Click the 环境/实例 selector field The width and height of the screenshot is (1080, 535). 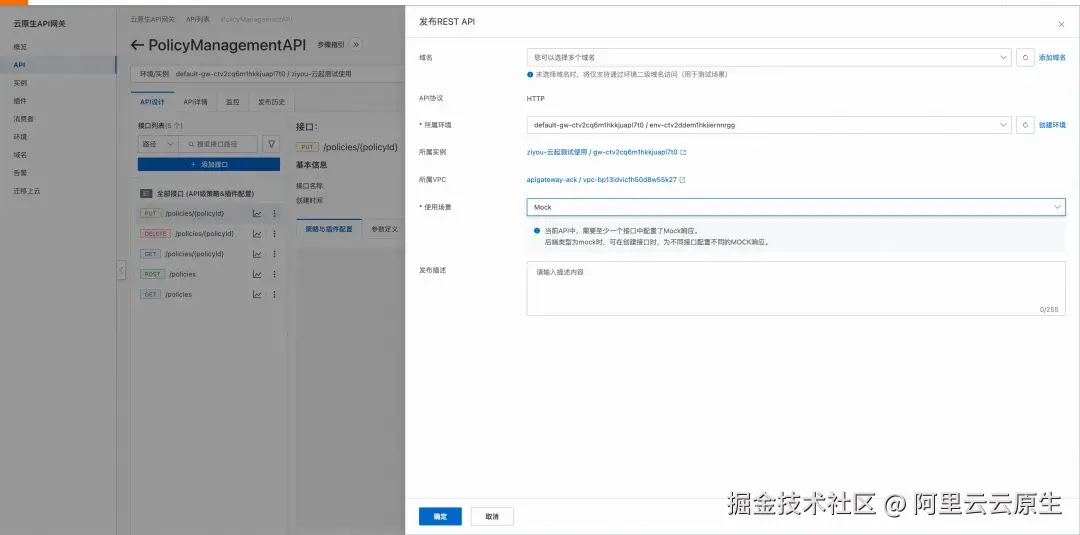[x=267, y=74]
